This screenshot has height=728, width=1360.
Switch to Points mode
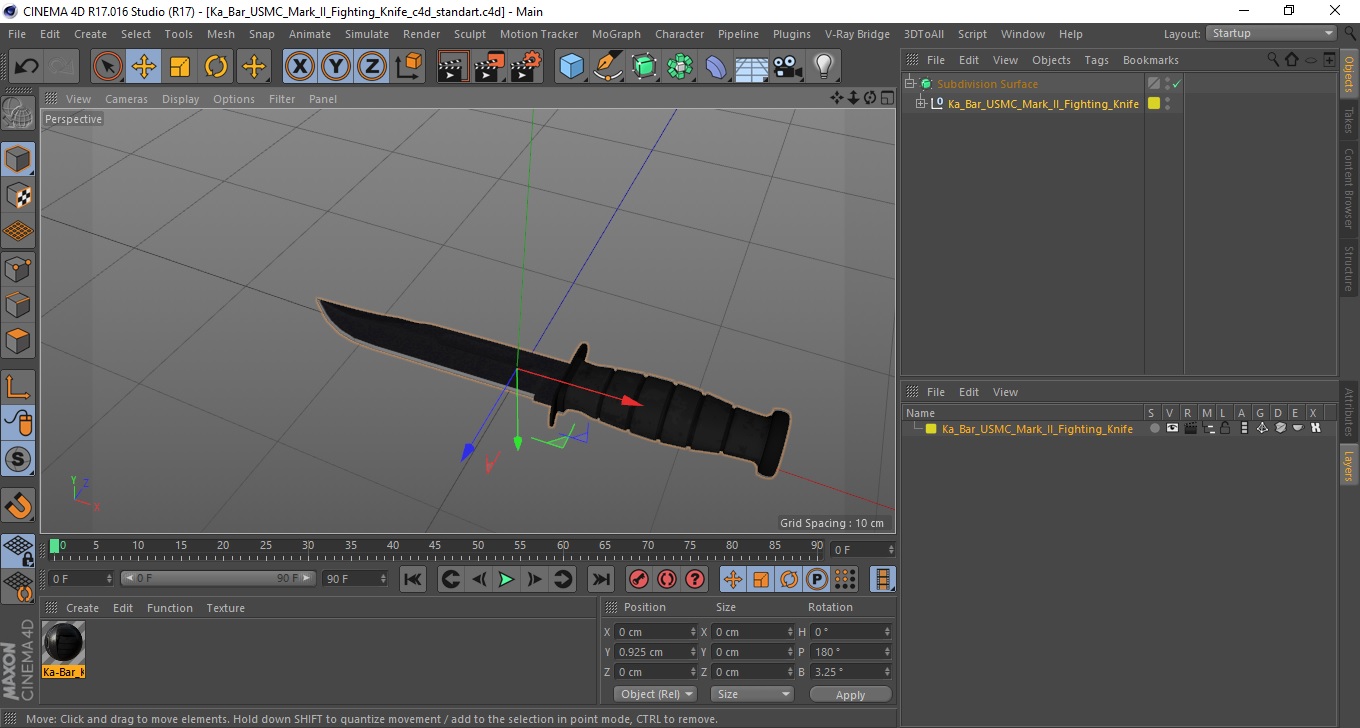tap(18, 268)
